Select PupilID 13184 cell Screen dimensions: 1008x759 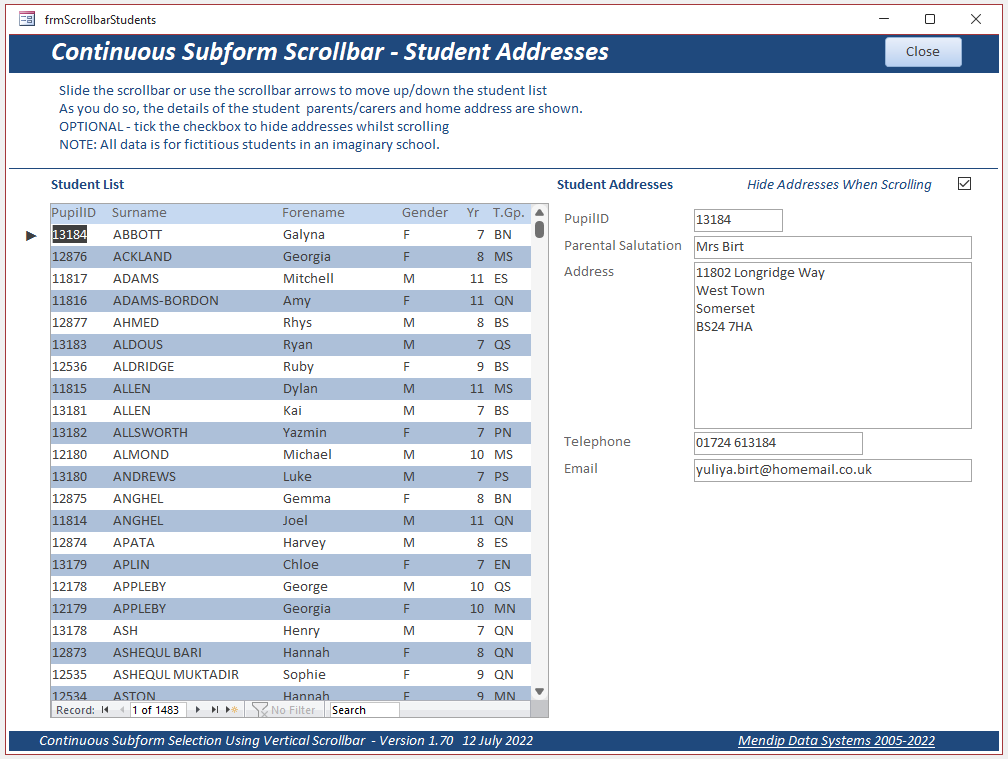[x=69, y=235]
